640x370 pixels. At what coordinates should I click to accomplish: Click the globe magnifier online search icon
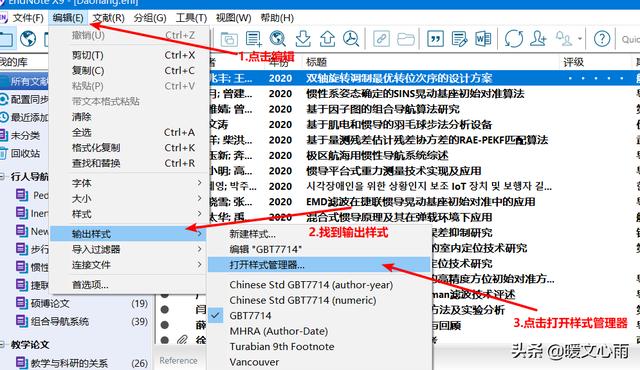[x=278, y=39]
